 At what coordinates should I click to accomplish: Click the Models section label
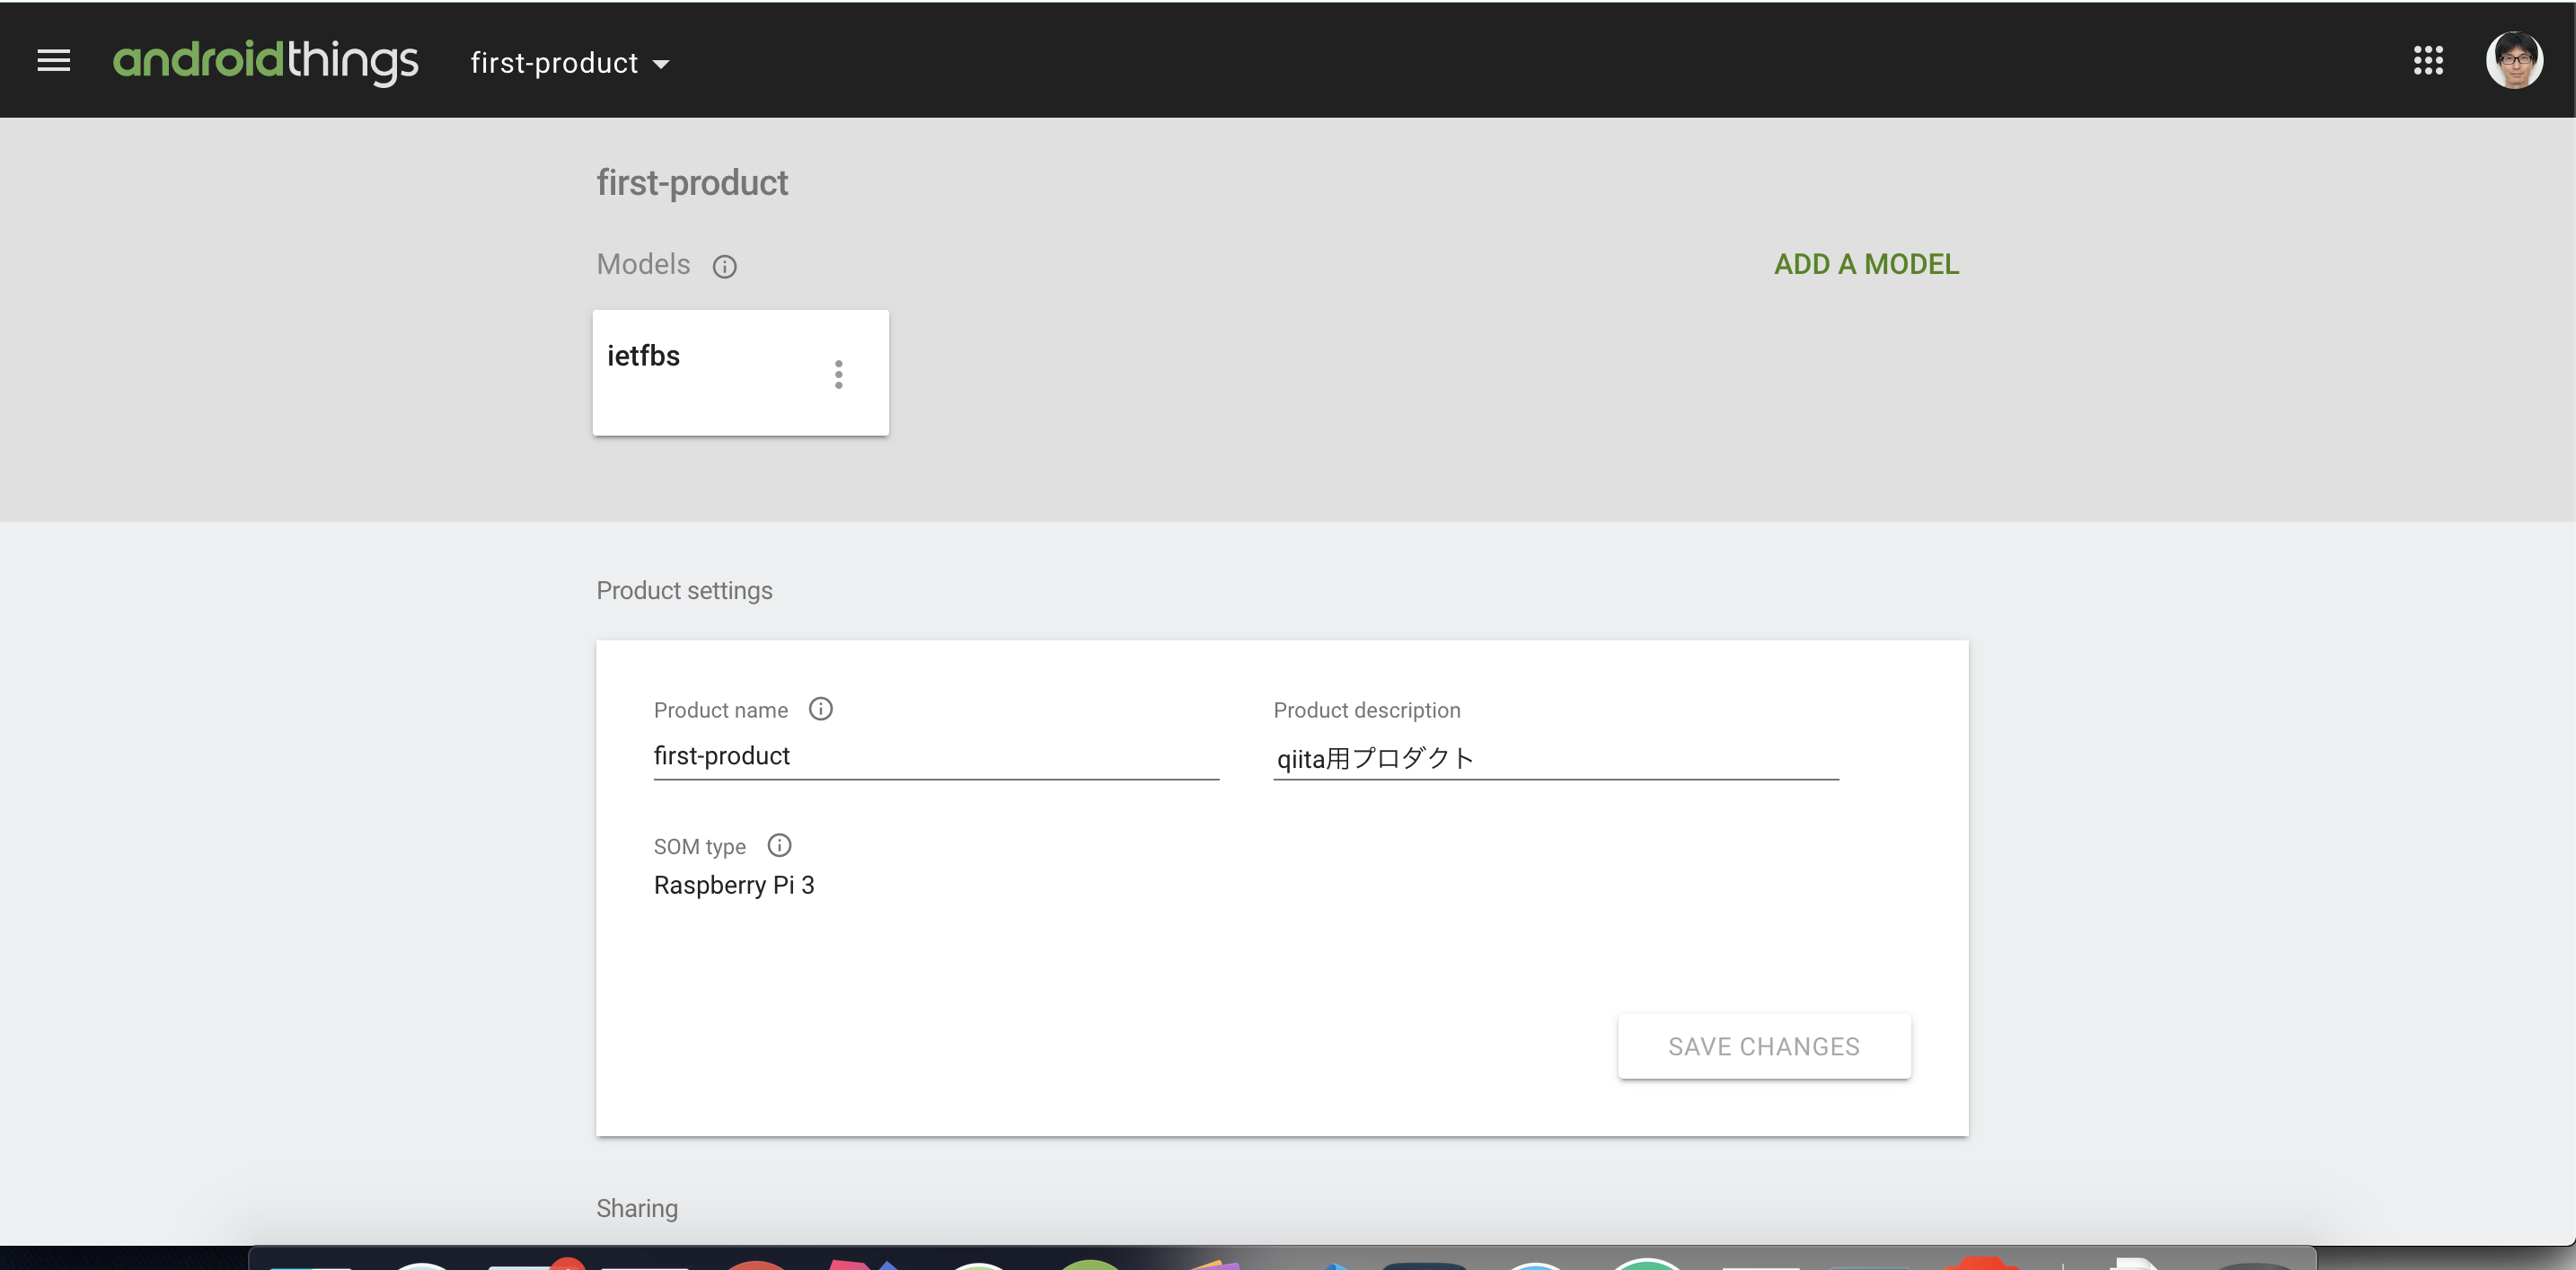pyautogui.click(x=643, y=264)
